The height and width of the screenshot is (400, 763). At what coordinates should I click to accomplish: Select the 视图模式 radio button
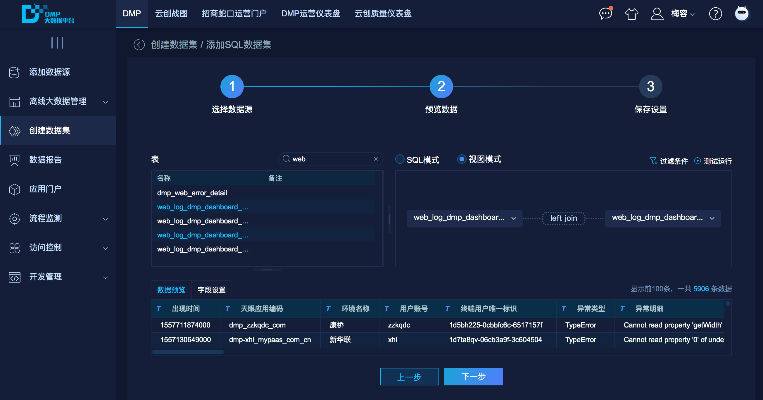pyautogui.click(x=462, y=159)
